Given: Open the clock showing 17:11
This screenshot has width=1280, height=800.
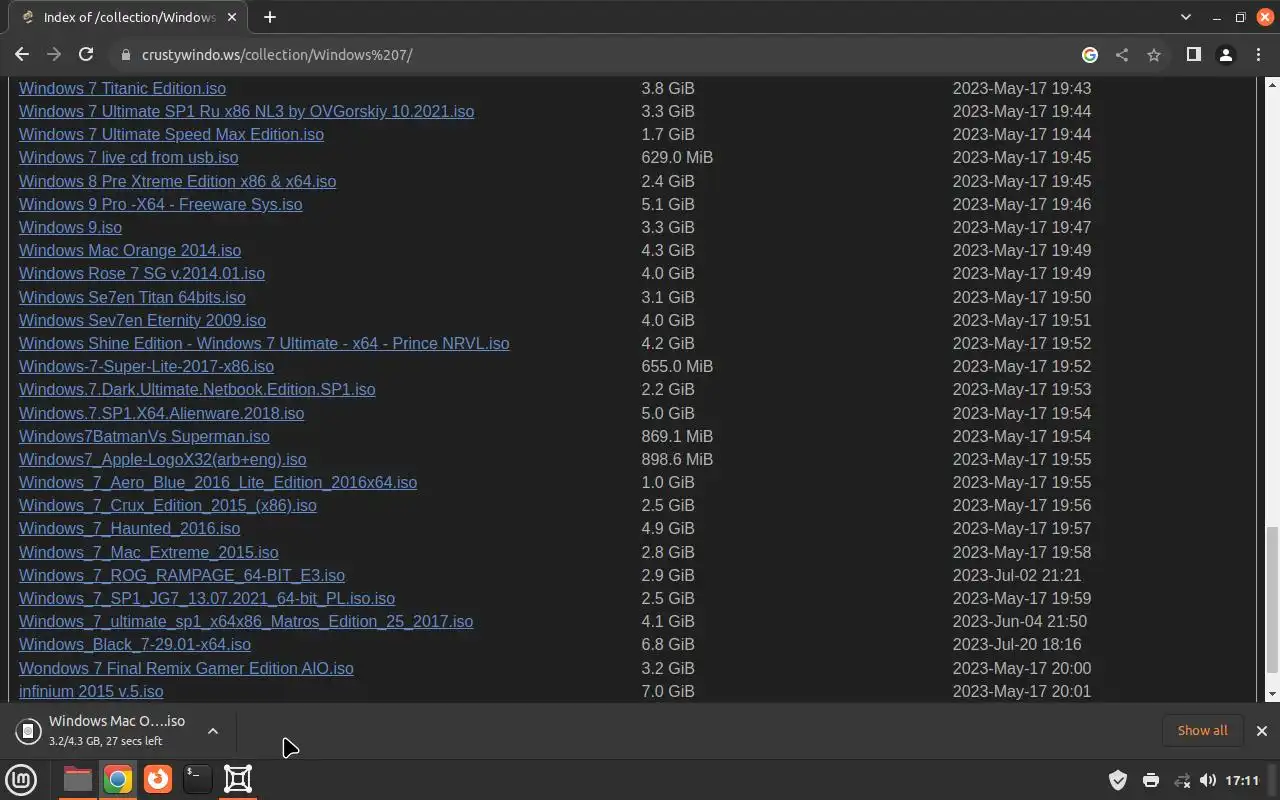Looking at the screenshot, I should 1242,780.
